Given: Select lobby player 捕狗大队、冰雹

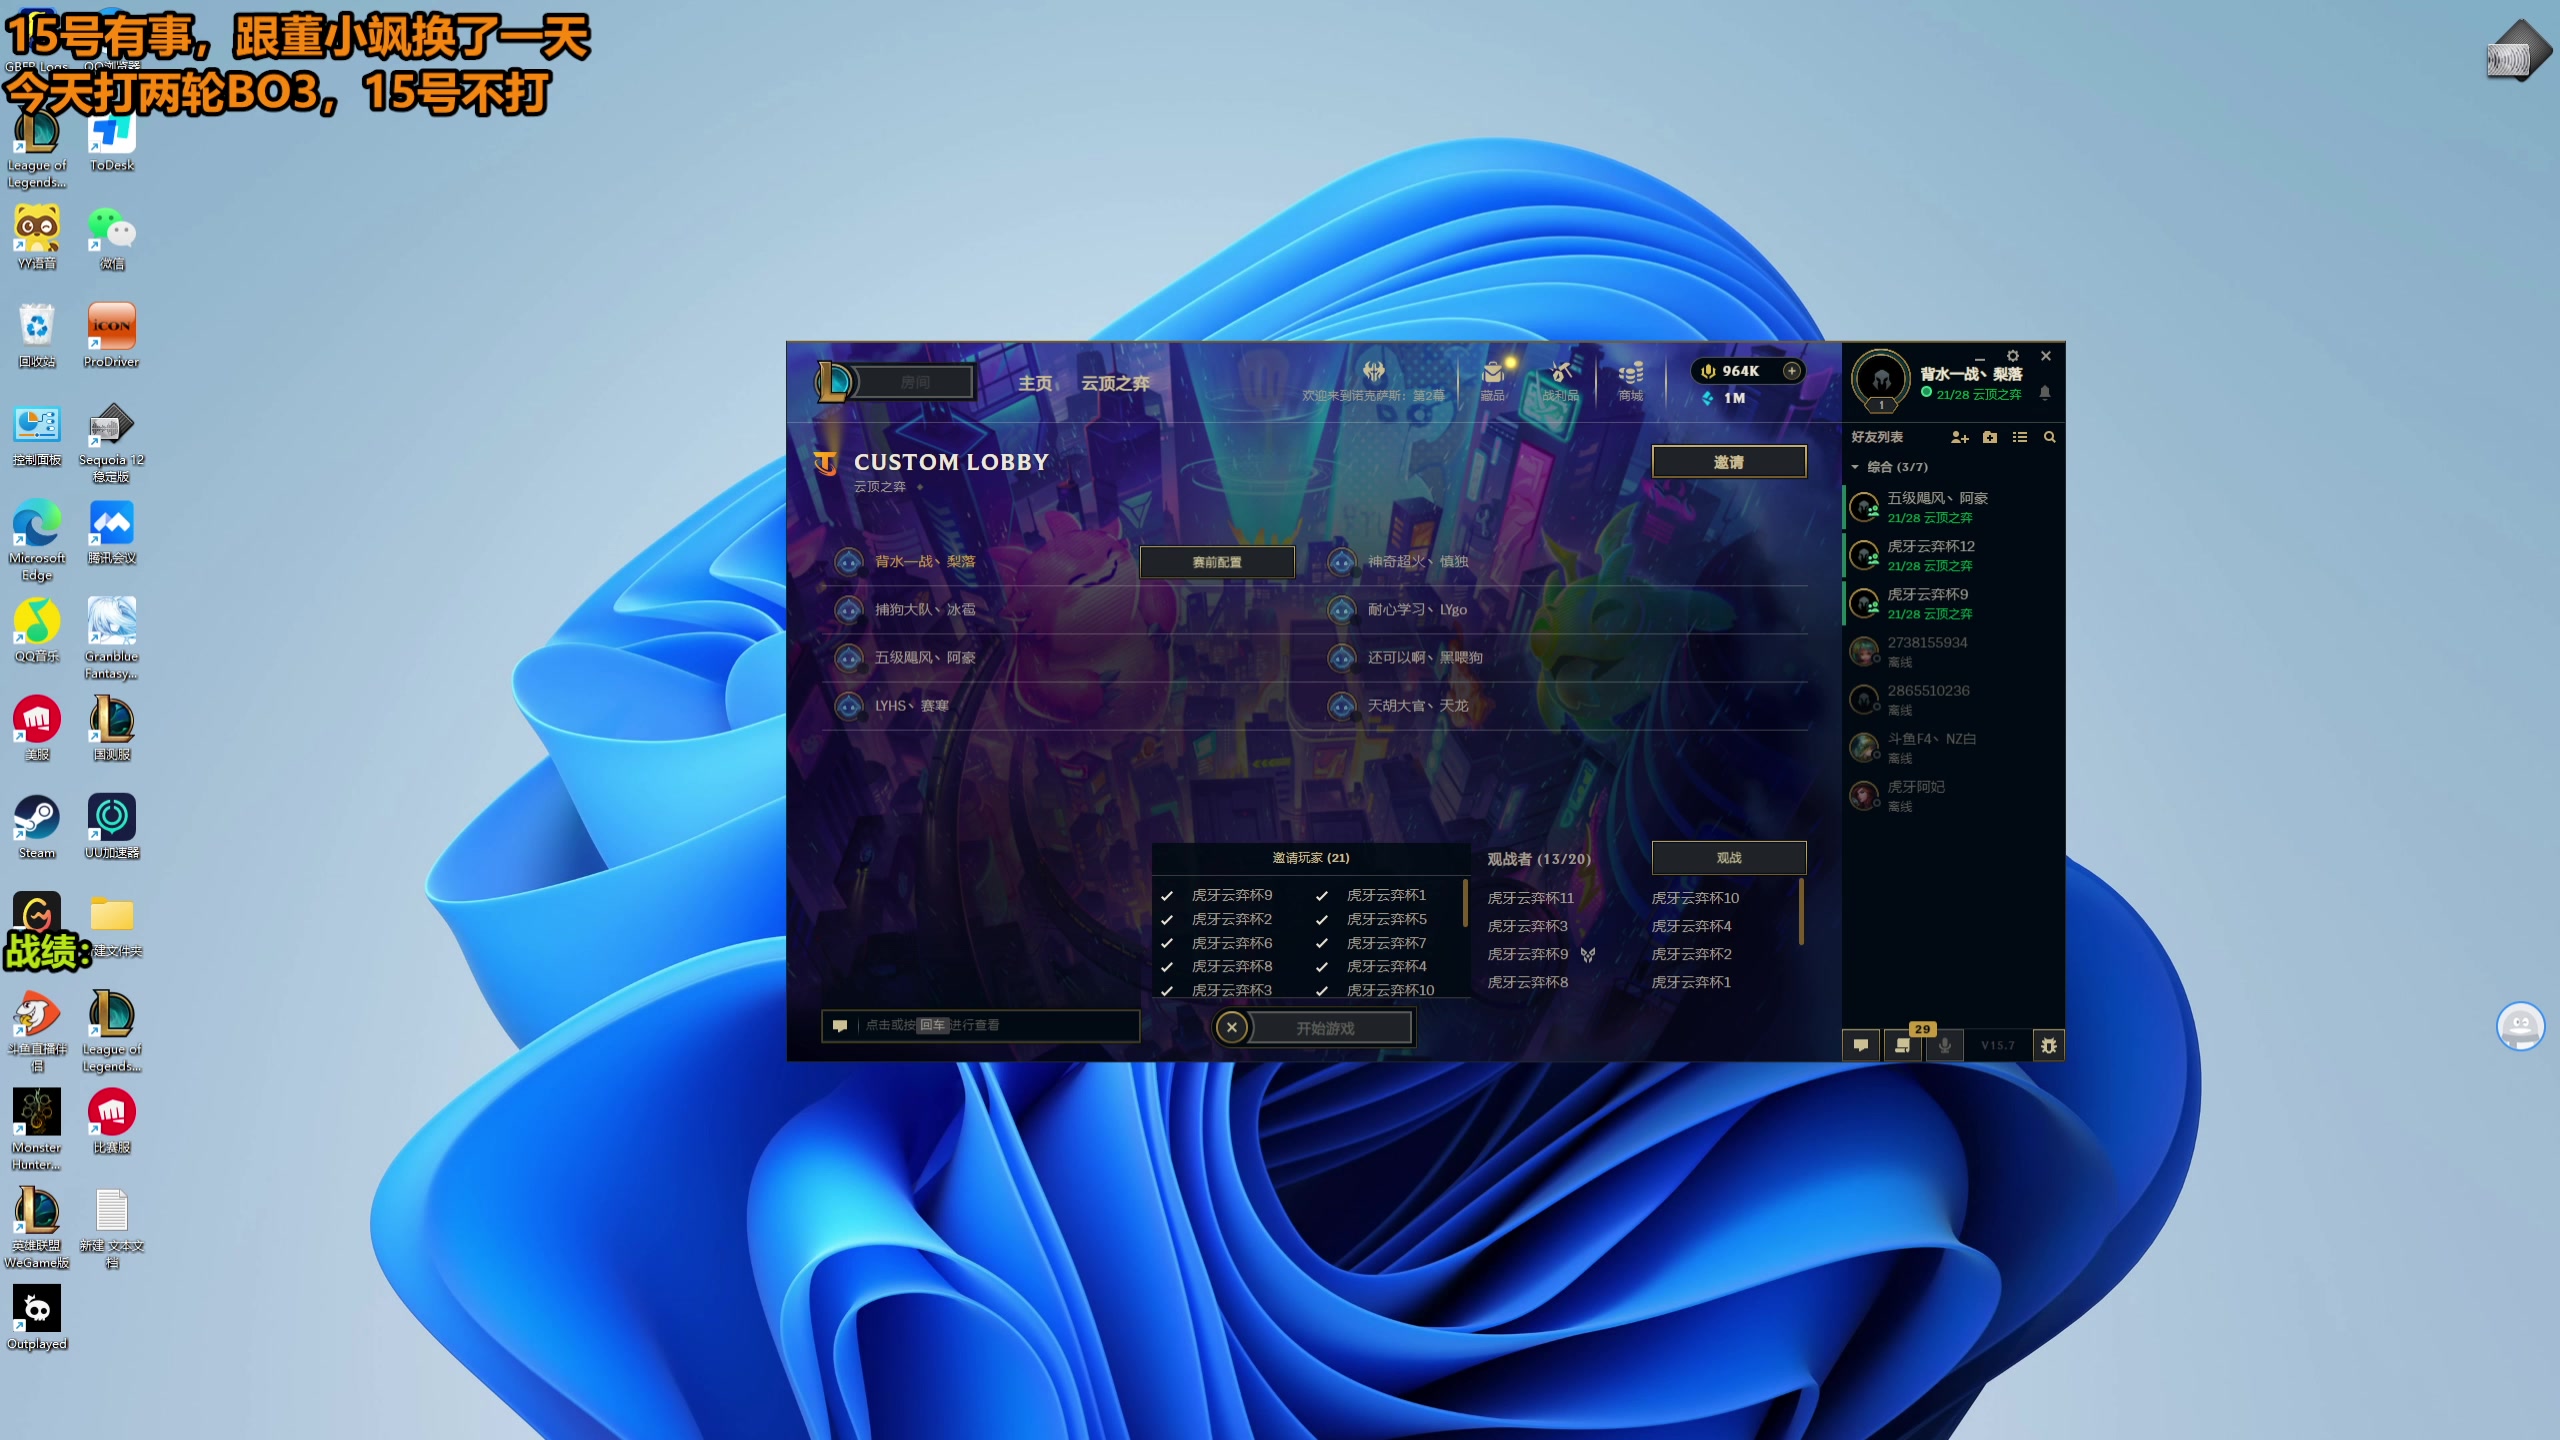Looking at the screenshot, I should point(925,610).
